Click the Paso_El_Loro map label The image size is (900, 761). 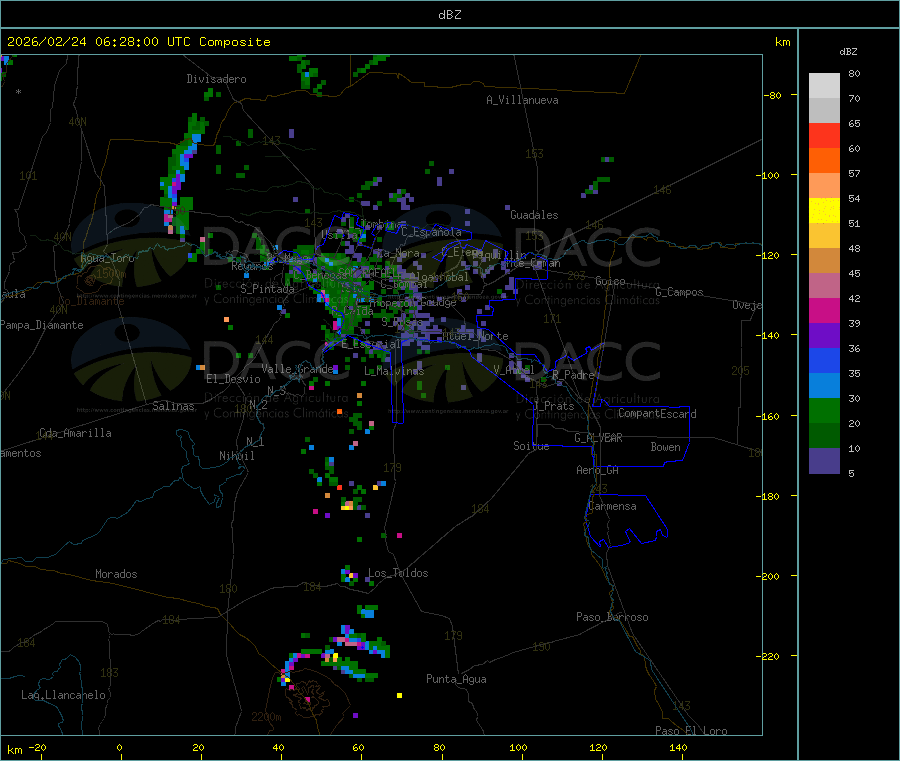point(691,731)
